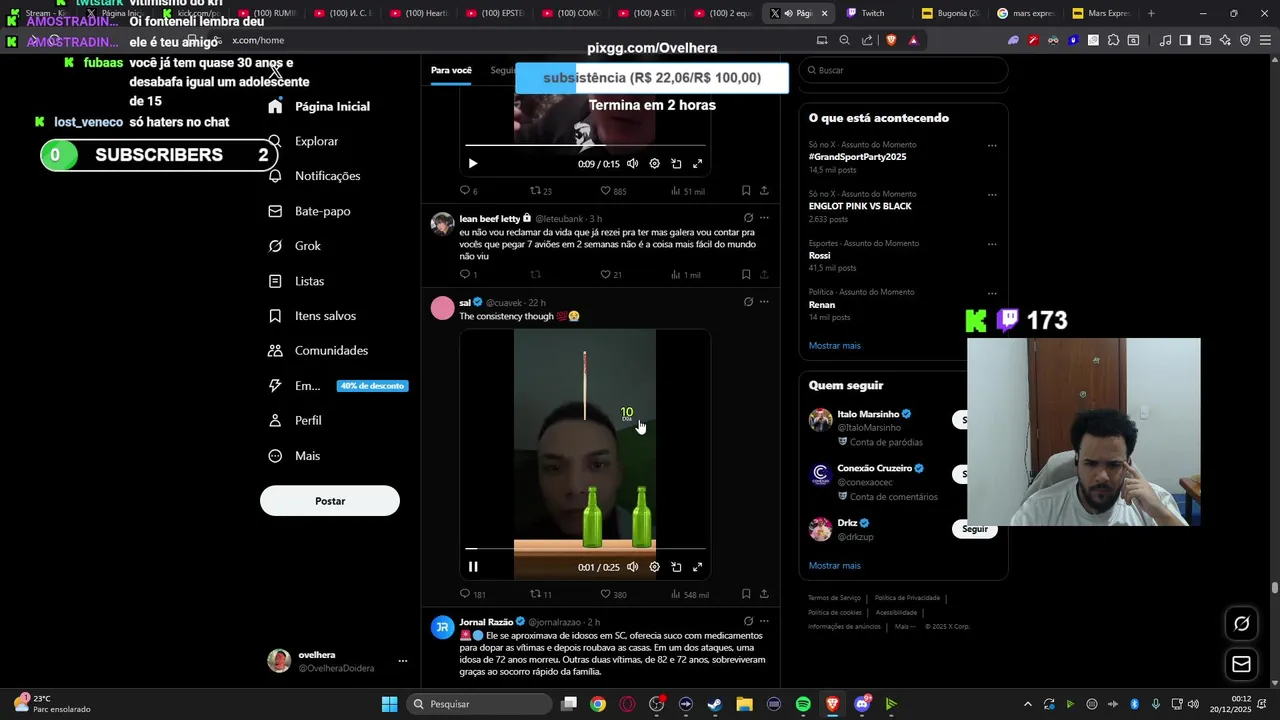Enter fullscreen on sal's video
1280x720 pixels.
tap(698, 567)
